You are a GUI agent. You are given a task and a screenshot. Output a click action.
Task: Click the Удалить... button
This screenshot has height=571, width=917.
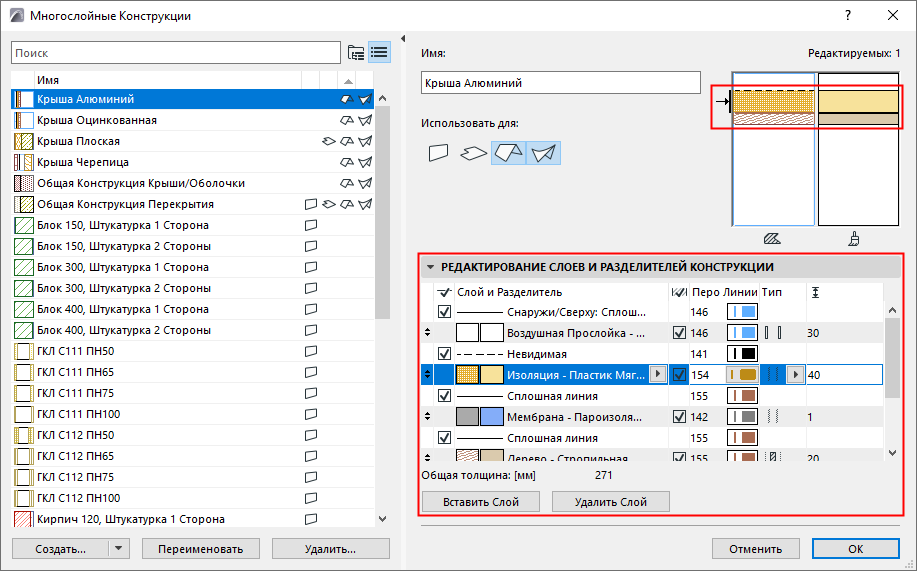(x=330, y=549)
